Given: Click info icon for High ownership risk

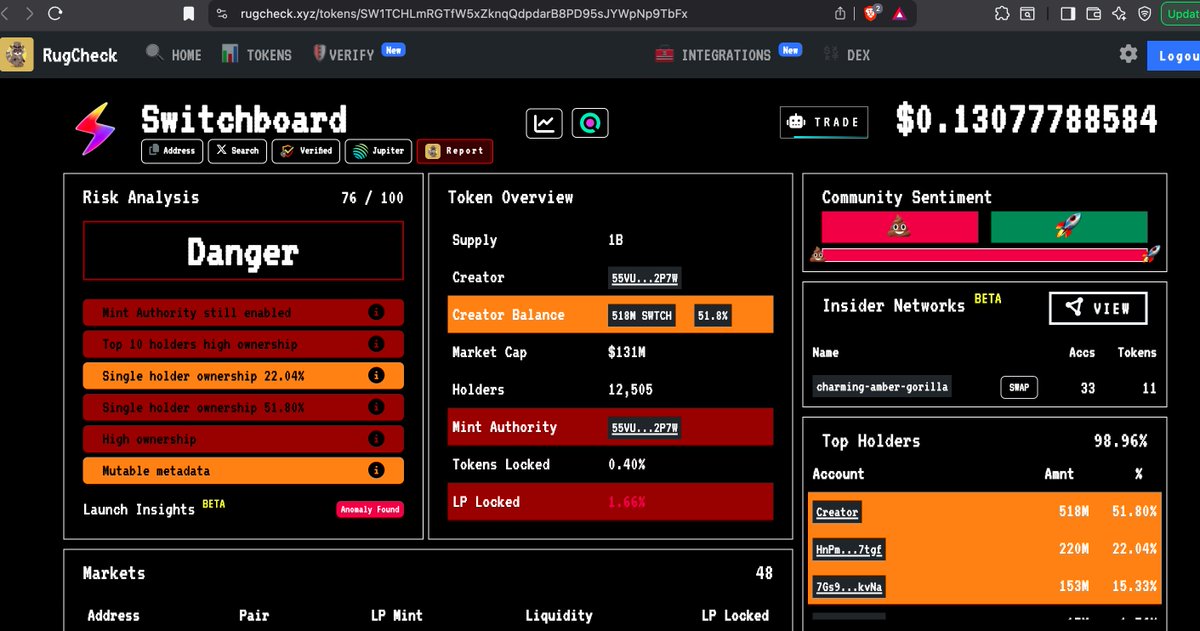Looking at the screenshot, I should coord(376,439).
